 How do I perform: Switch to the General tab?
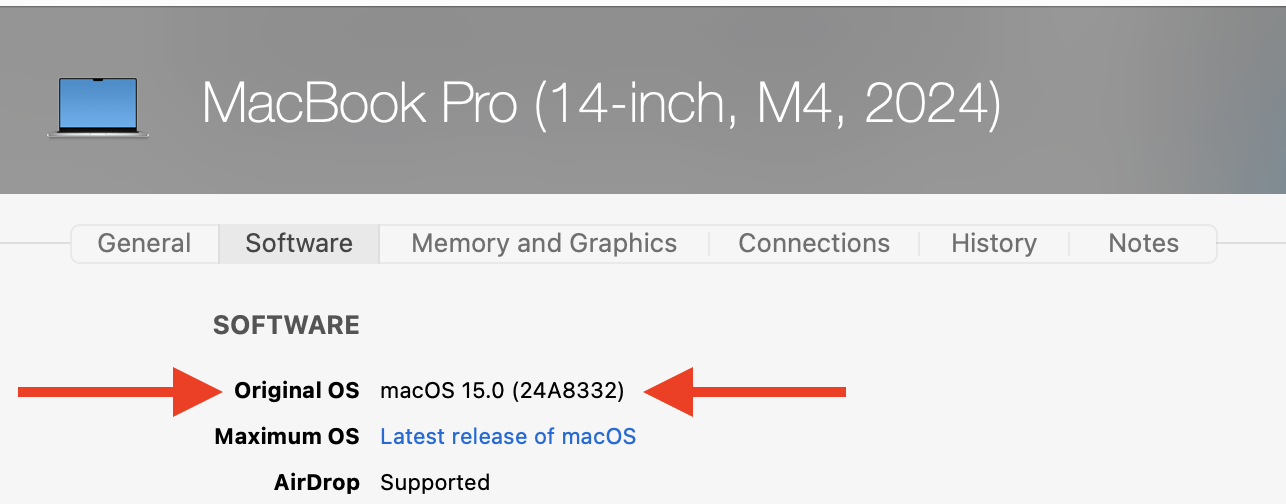[x=144, y=243]
